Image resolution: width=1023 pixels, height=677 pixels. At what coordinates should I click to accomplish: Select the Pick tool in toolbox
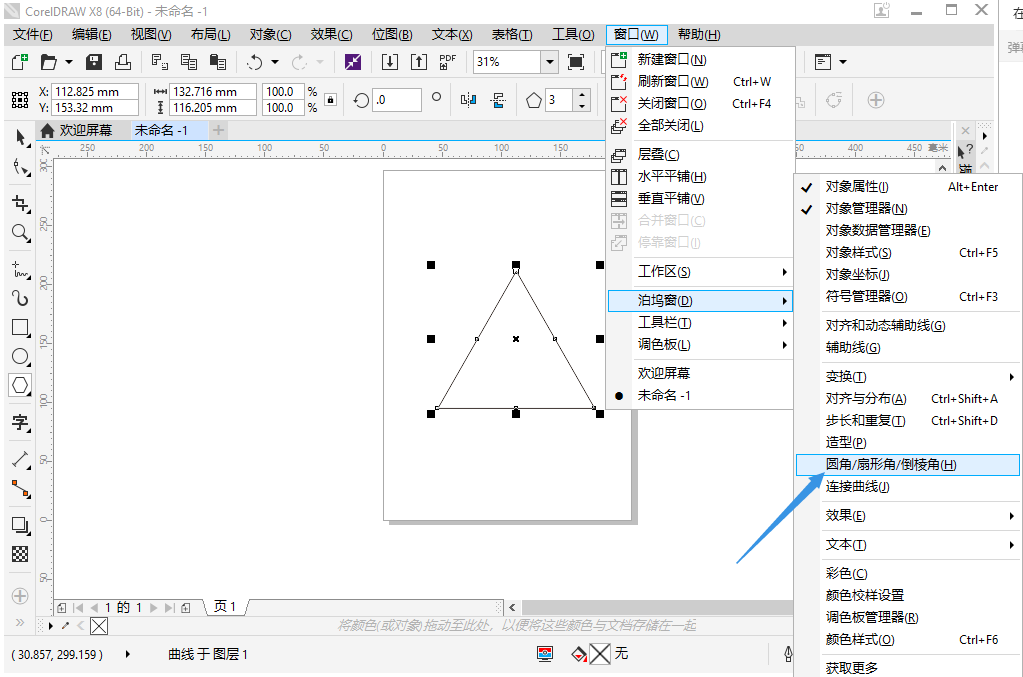tap(20, 138)
